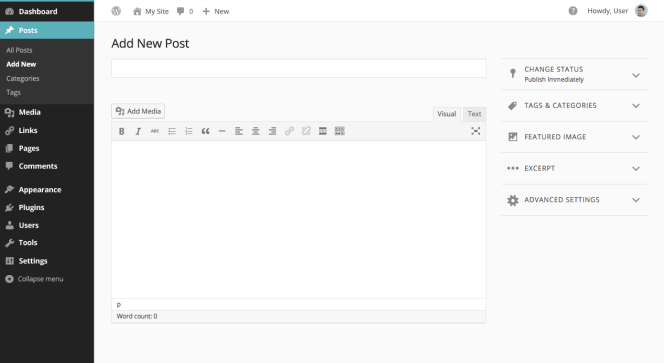Open the New content menu in admin bar
Image resolution: width=664 pixels, height=363 pixels.
pos(216,11)
